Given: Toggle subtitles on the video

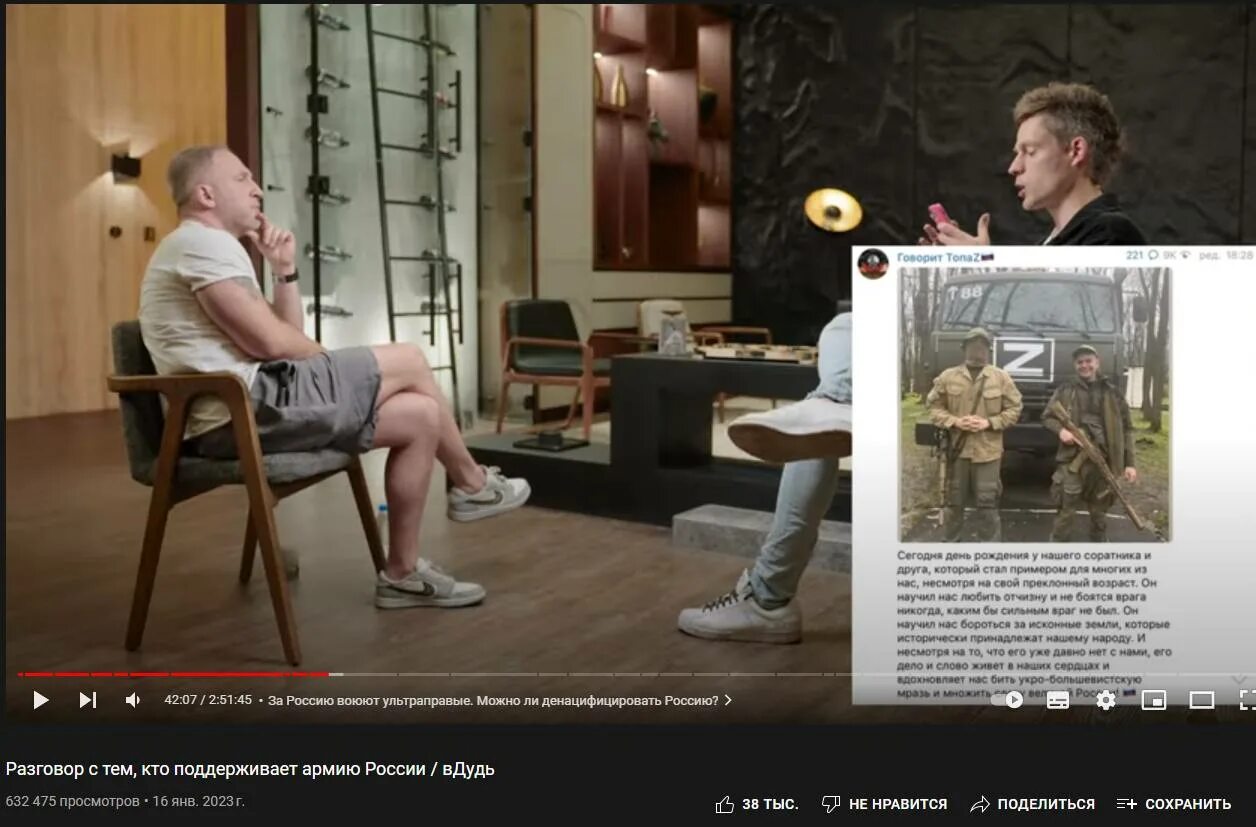Looking at the screenshot, I should point(1058,700).
